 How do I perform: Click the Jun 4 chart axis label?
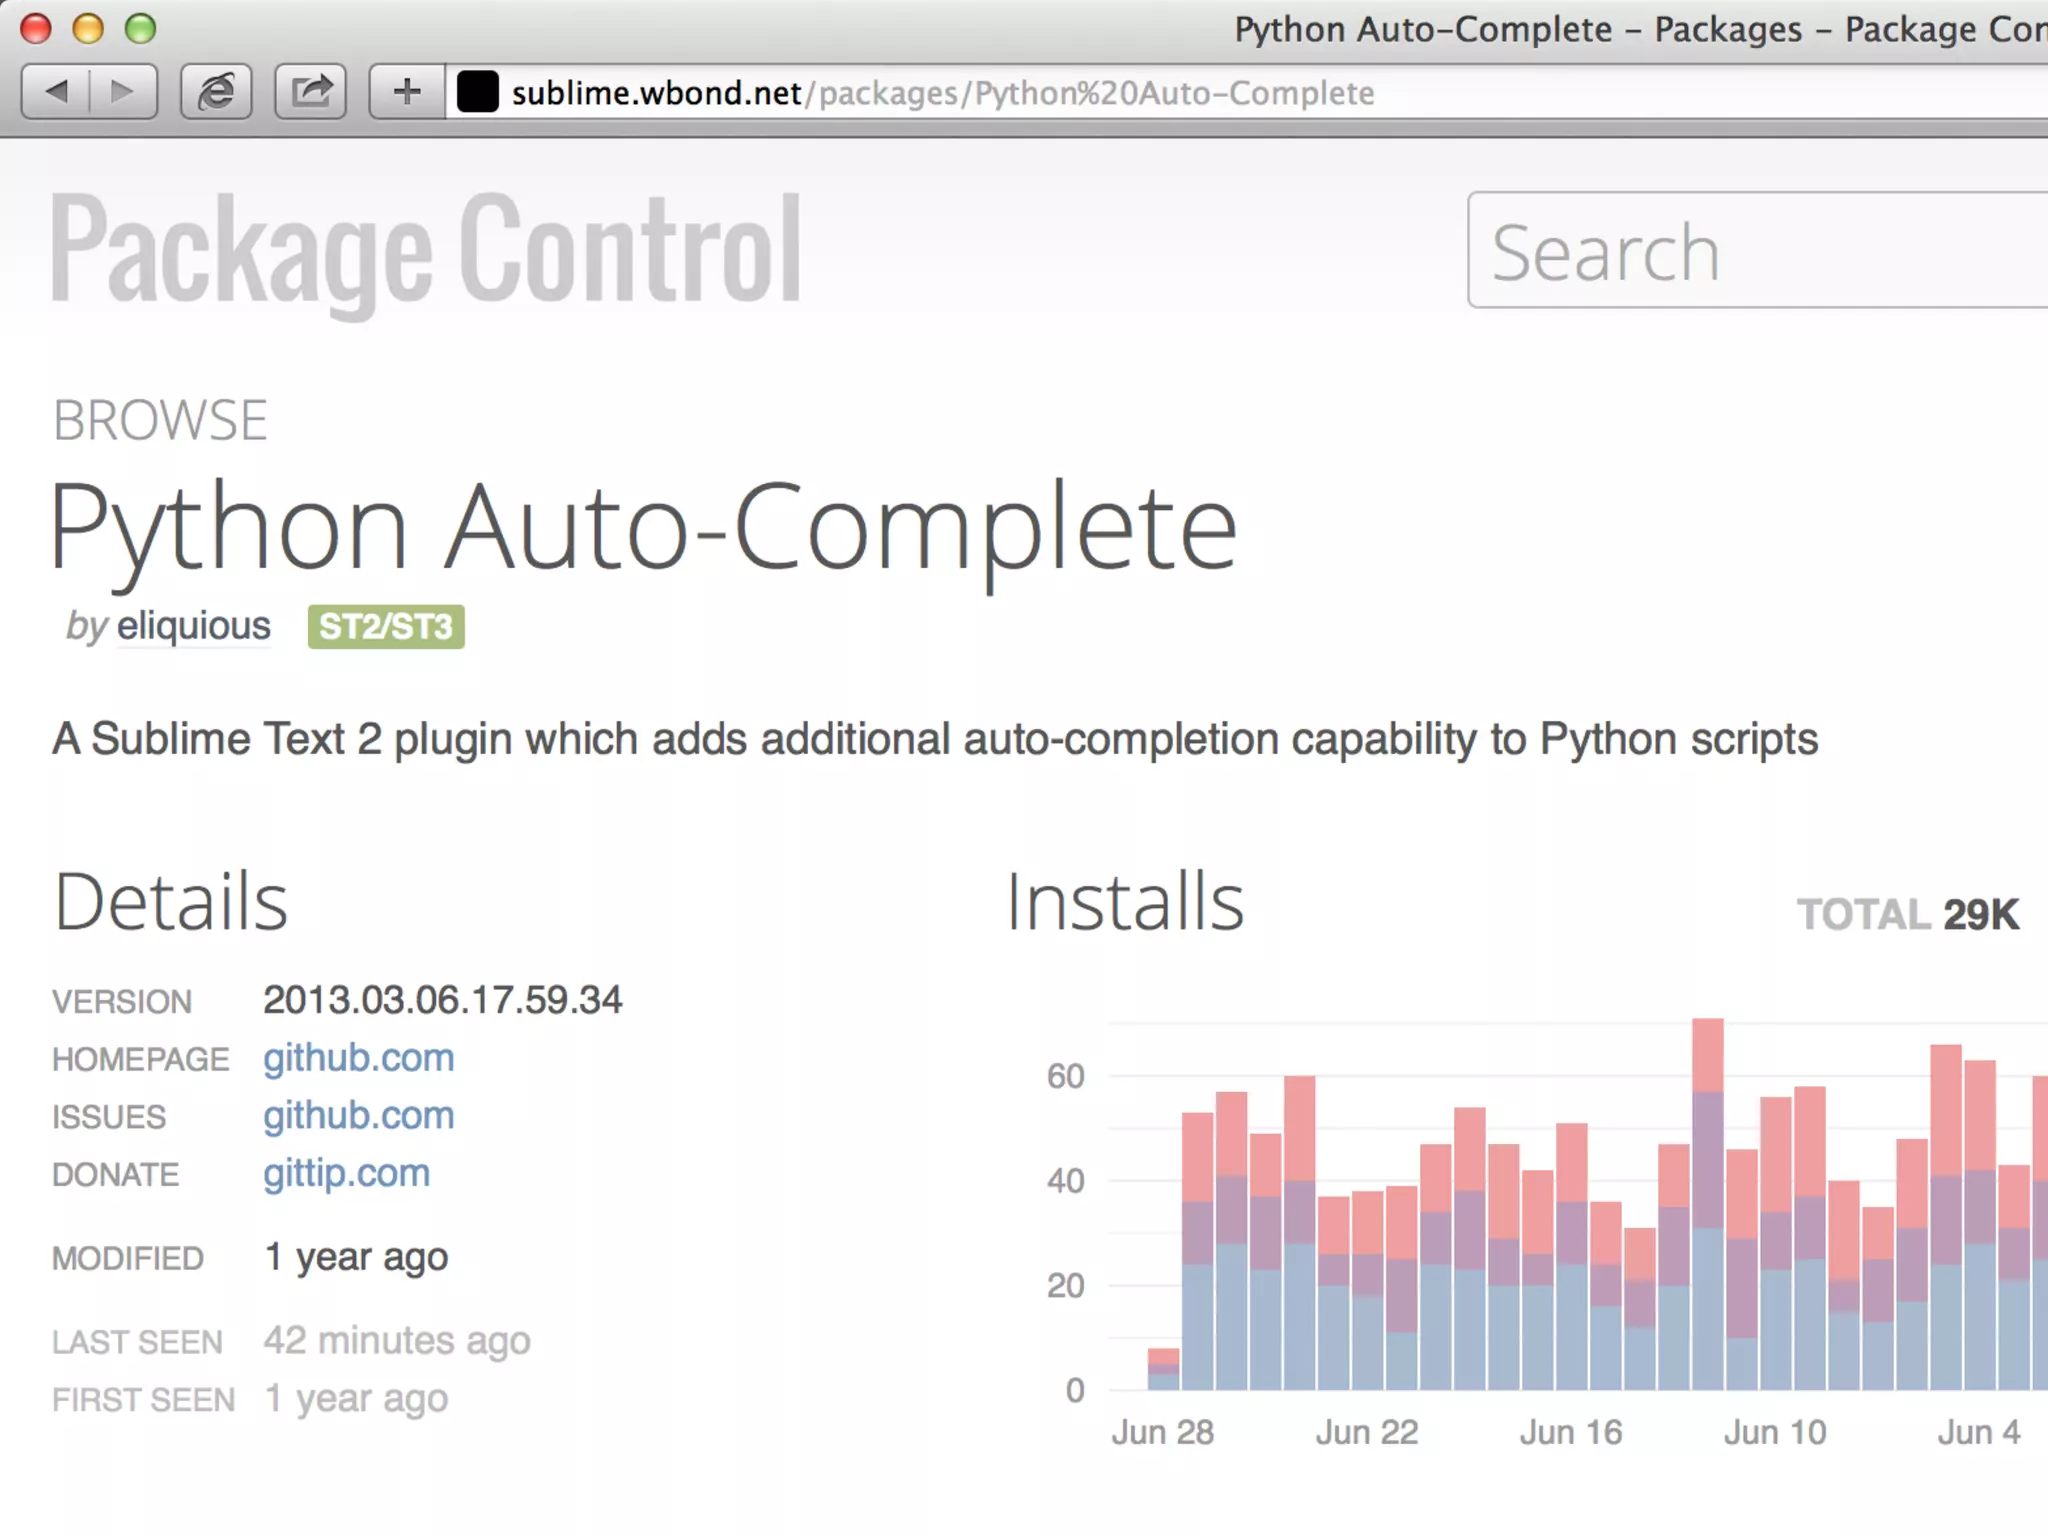(1979, 1433)
